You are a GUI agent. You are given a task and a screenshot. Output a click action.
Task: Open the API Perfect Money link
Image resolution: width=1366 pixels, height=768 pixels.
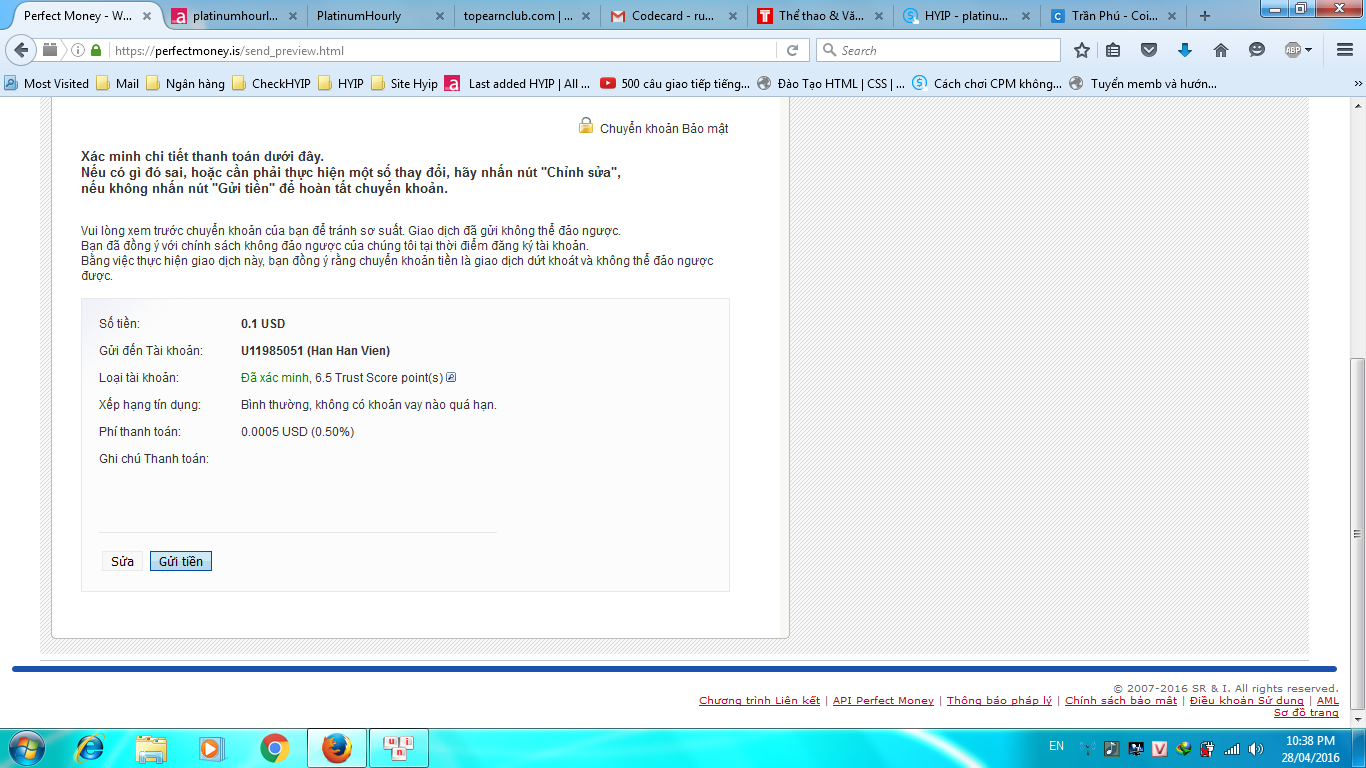pyautogui.click(x=883, y=701)
